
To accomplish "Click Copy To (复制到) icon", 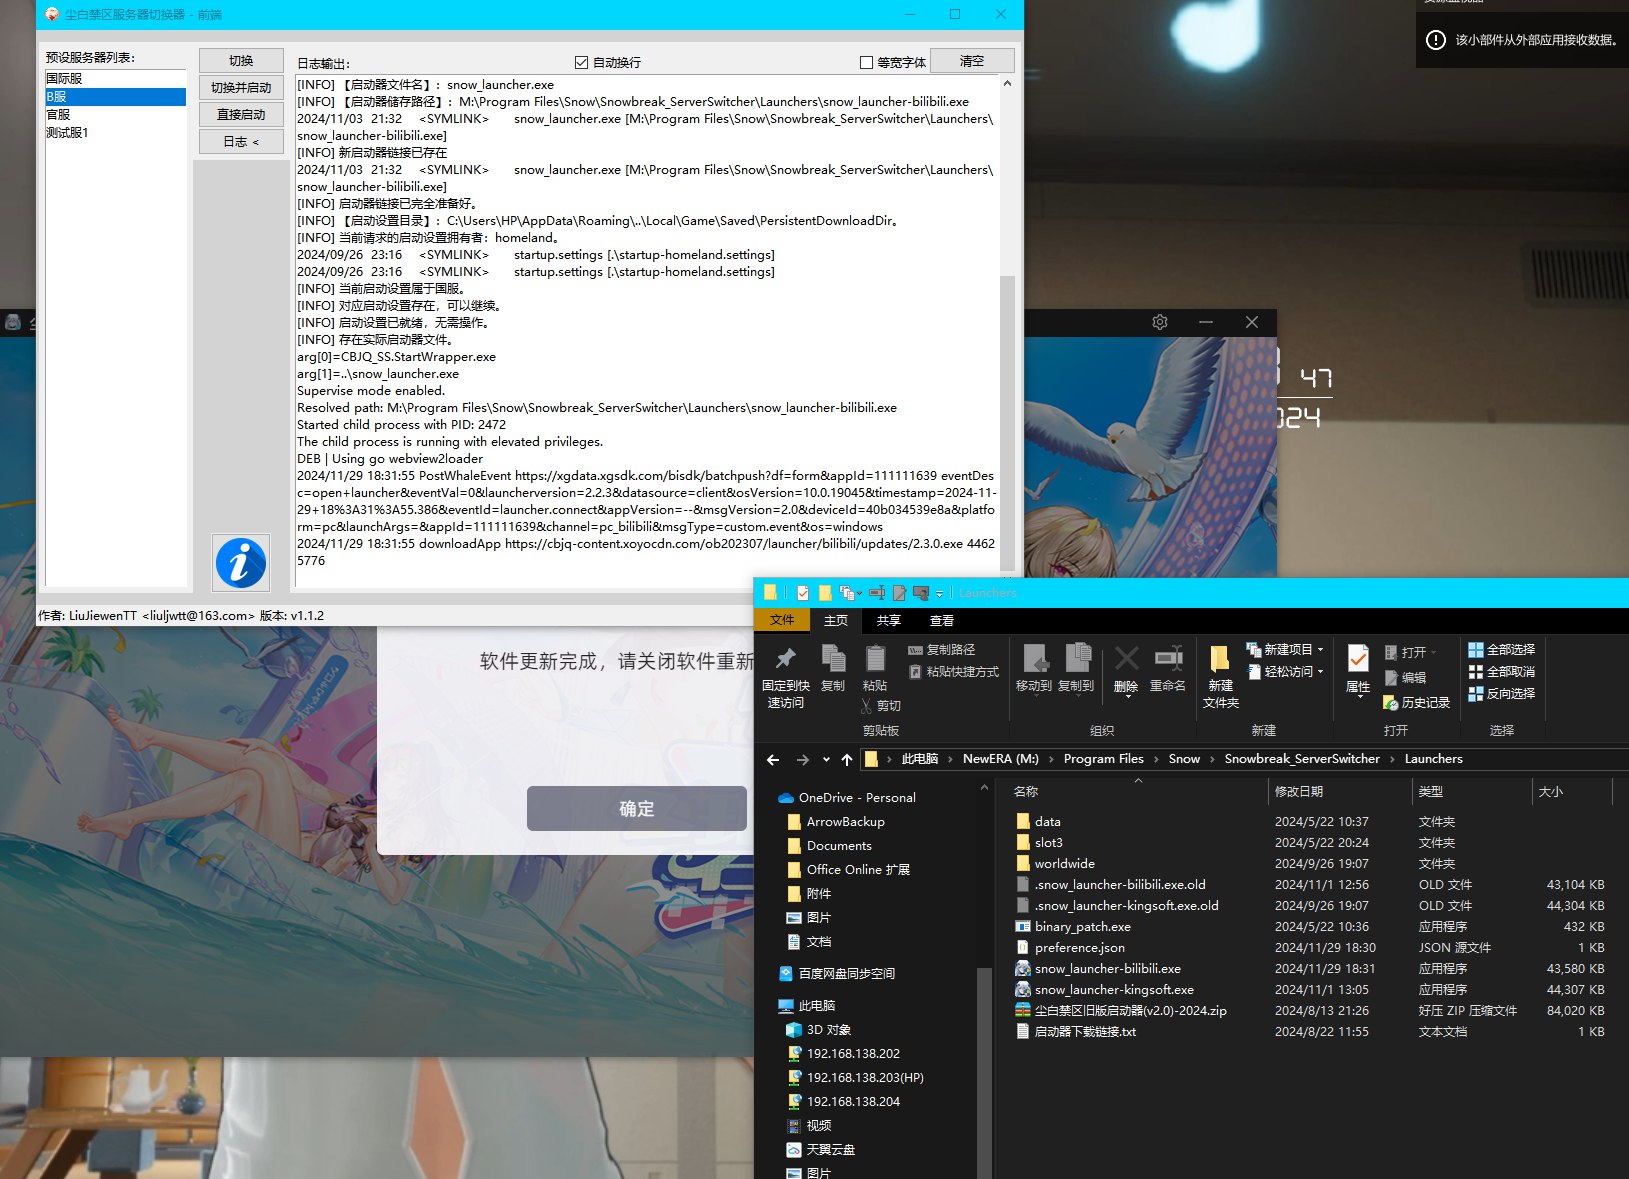I will tap(1077, 658).
